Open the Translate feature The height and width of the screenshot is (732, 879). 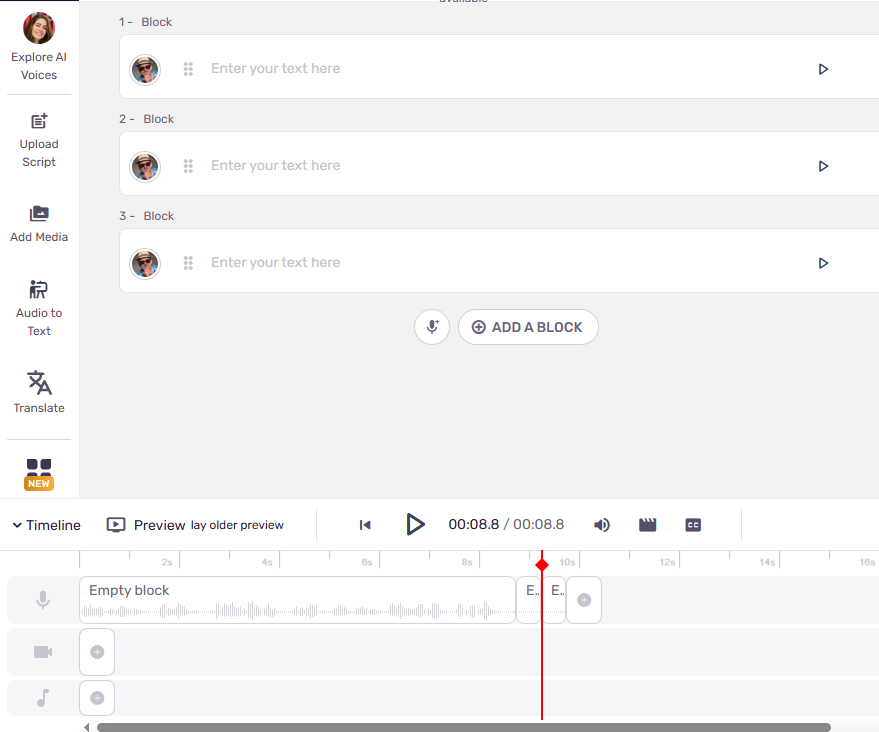tap(39, 390)
